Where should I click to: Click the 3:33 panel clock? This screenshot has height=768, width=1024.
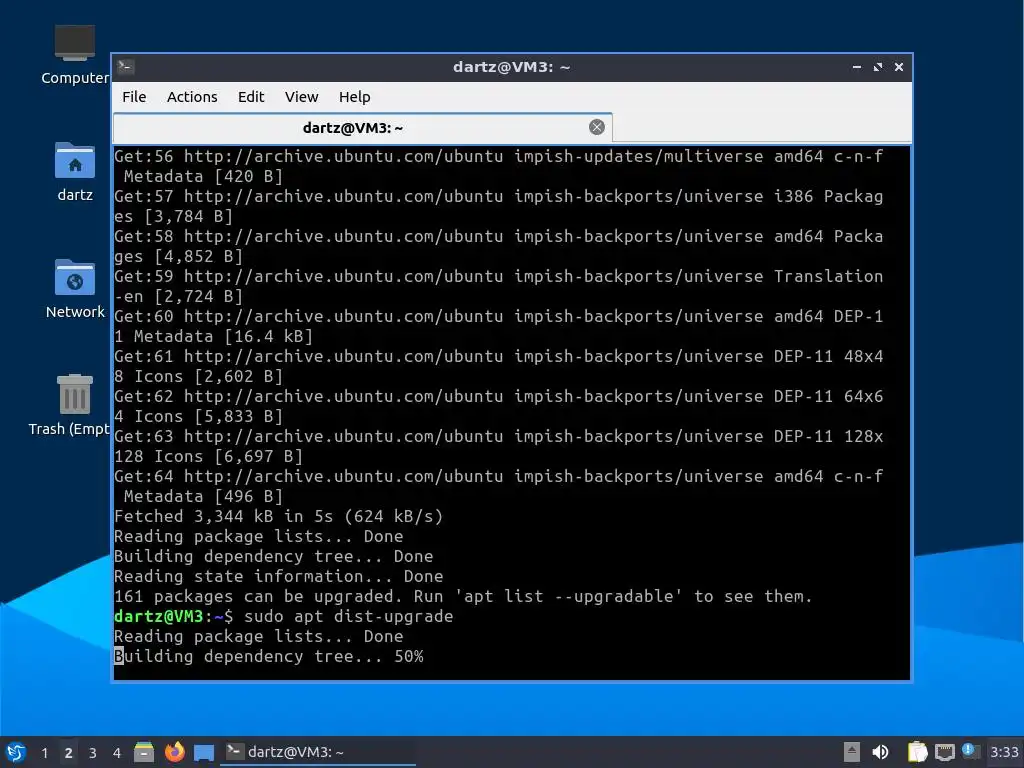[x=1004, y=752]
